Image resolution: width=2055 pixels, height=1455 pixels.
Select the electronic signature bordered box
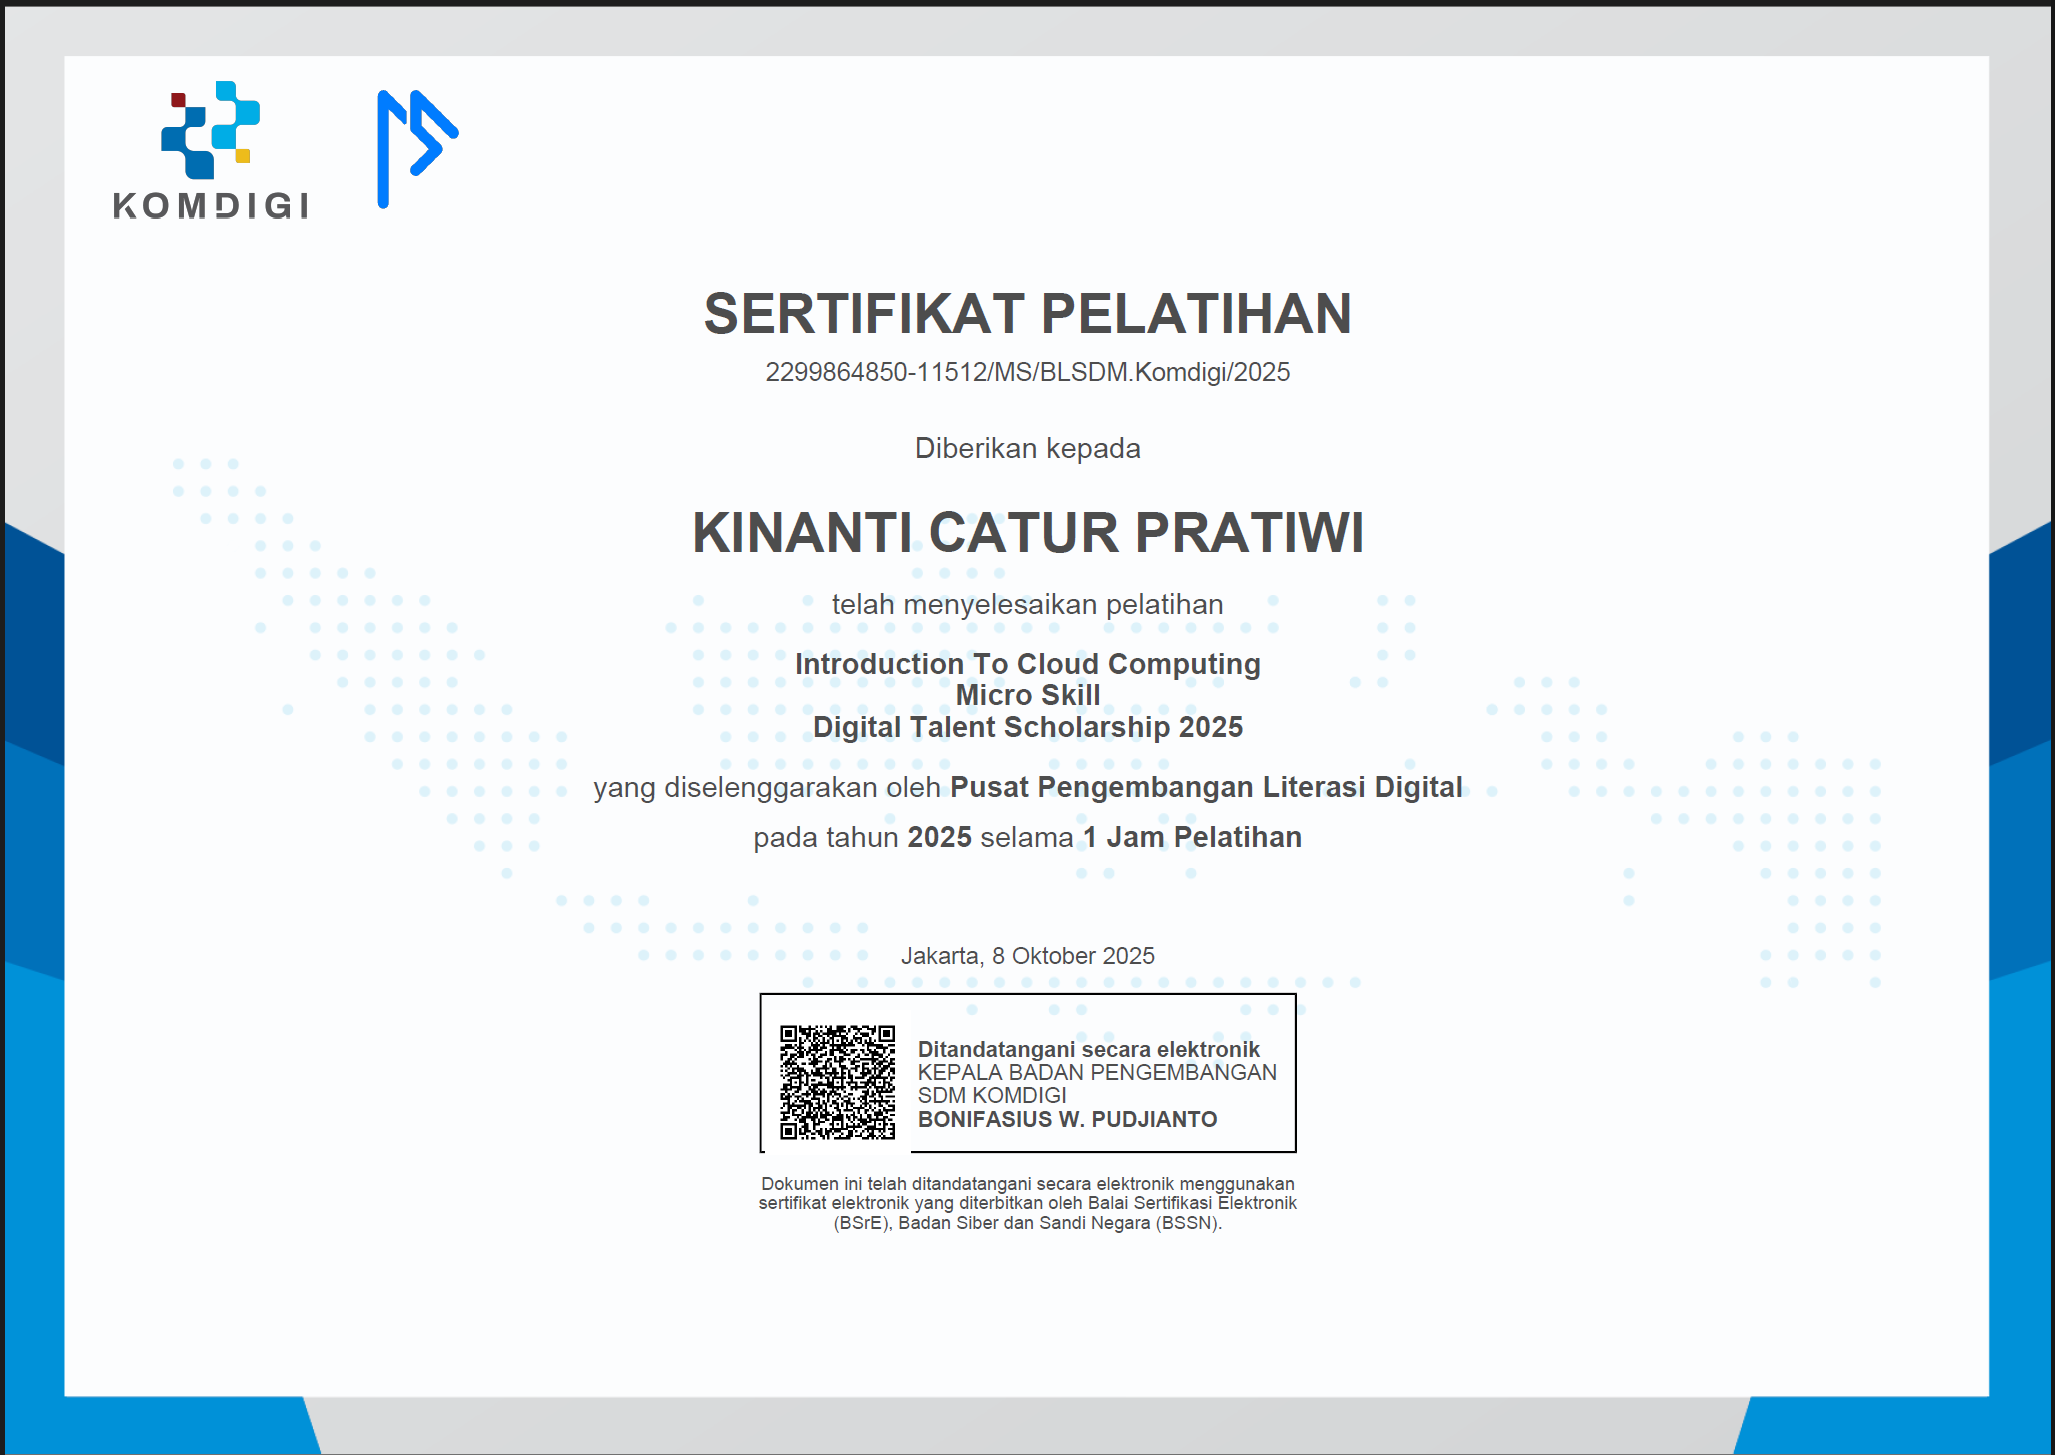[1027, 1075]
